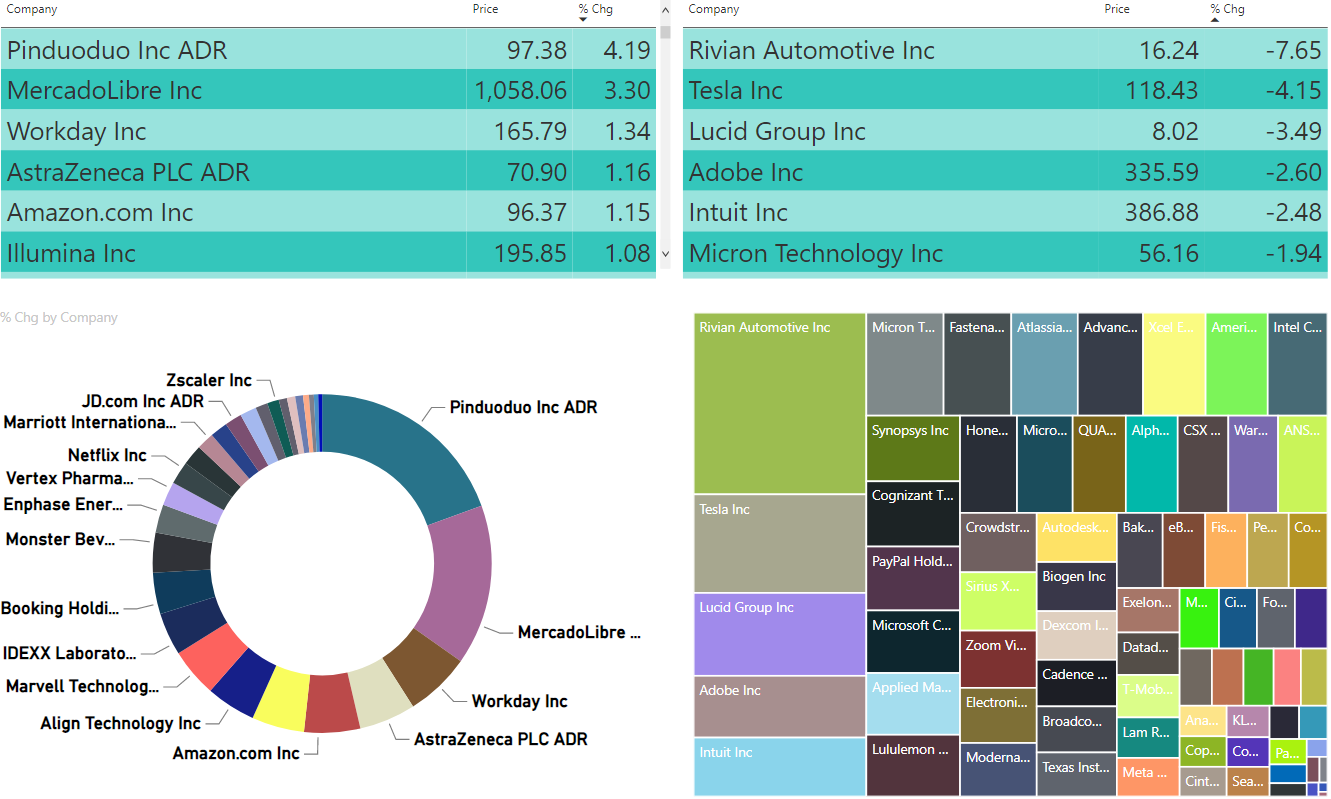The width and height of the screenshot is (1331, 799).
Task: Sort losers table by Company header
Action: point(714,10)
